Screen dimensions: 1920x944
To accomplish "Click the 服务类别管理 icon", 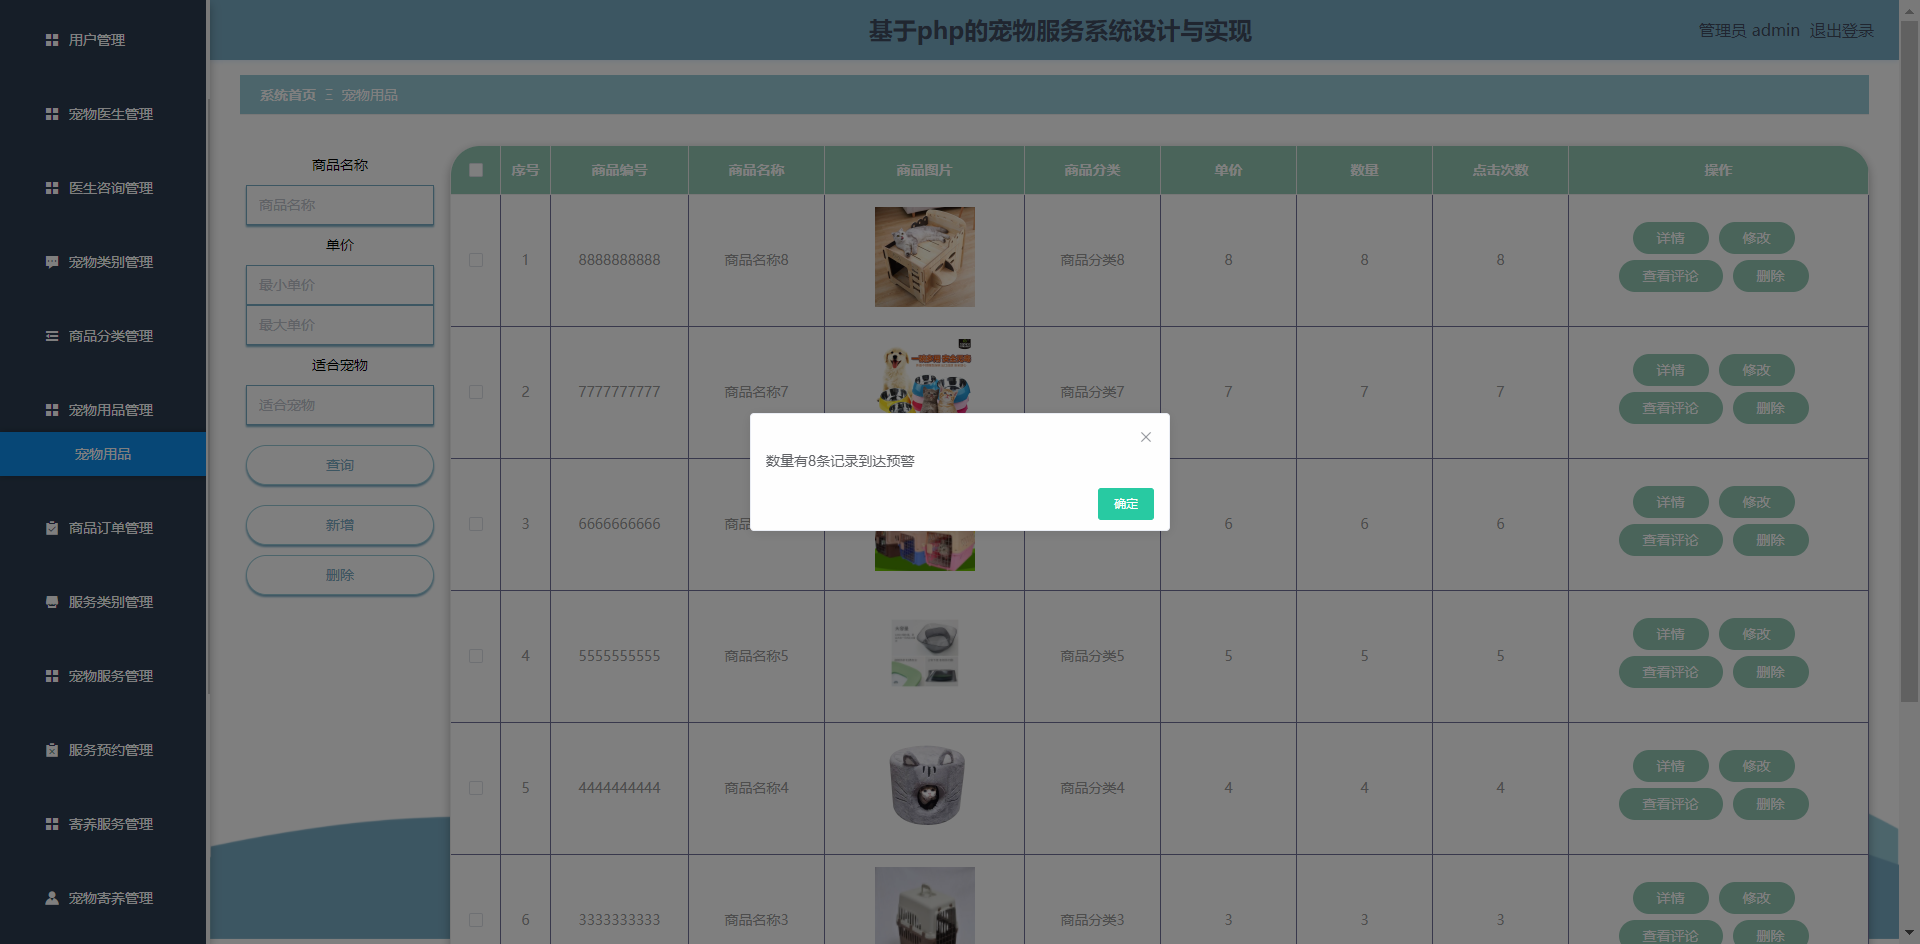I will 52,602.
